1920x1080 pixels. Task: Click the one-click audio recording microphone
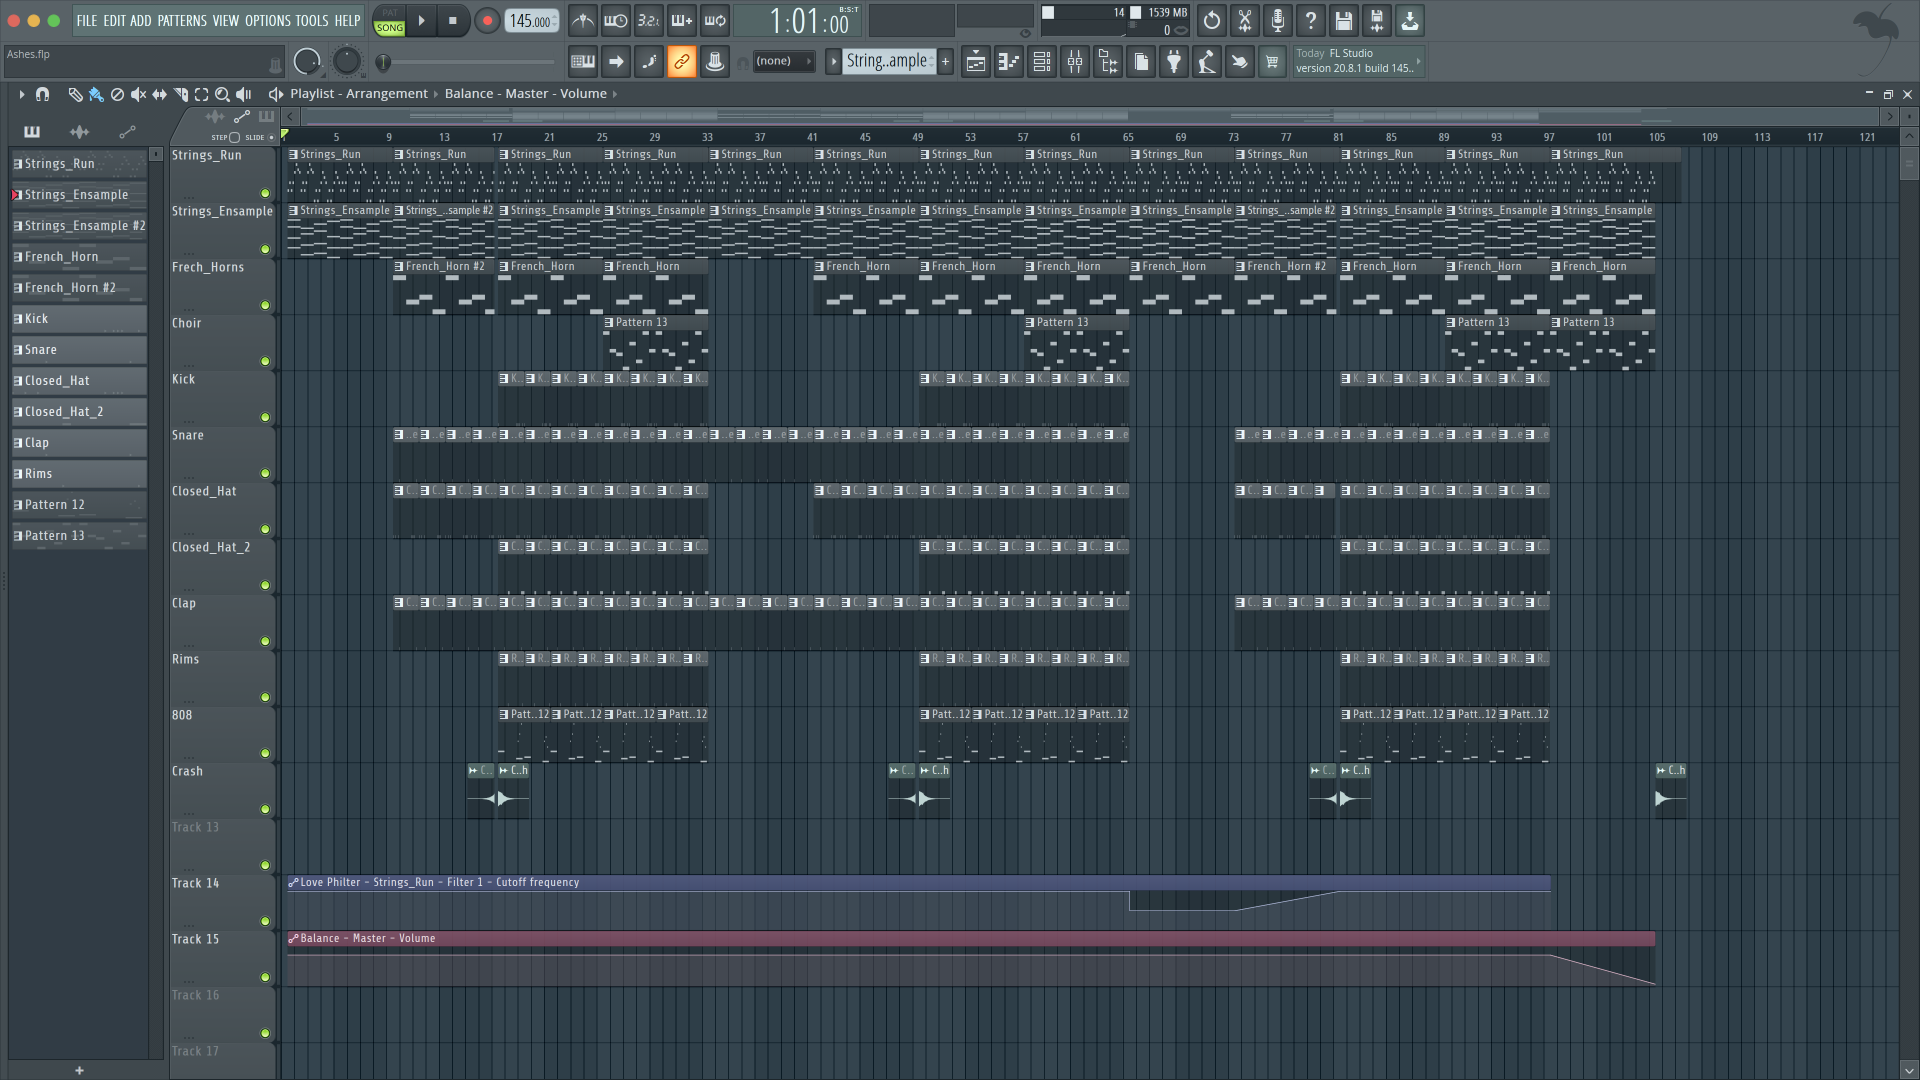click(1278, 20)
